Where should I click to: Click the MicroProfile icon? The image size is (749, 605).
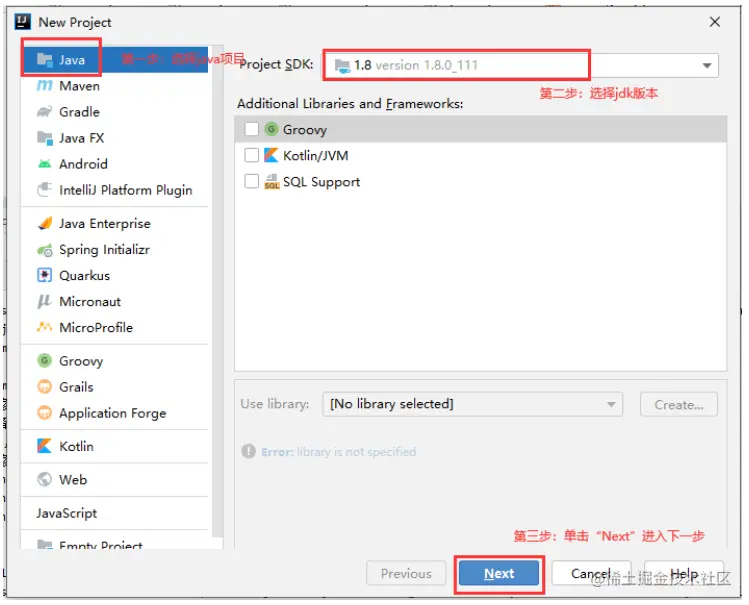click(44, 328)
